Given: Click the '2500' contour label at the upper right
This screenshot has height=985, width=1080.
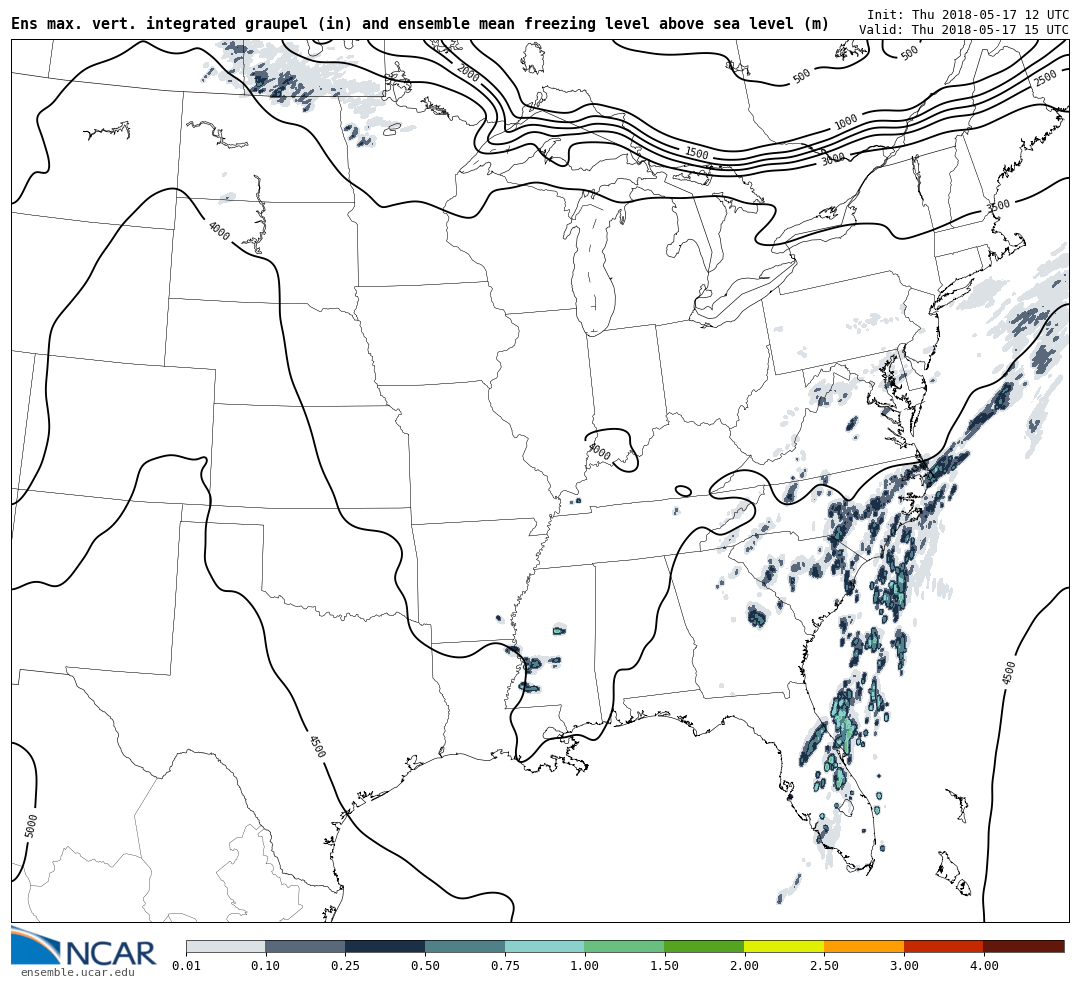Looking at the screenshot, I should pos(1045,78).
